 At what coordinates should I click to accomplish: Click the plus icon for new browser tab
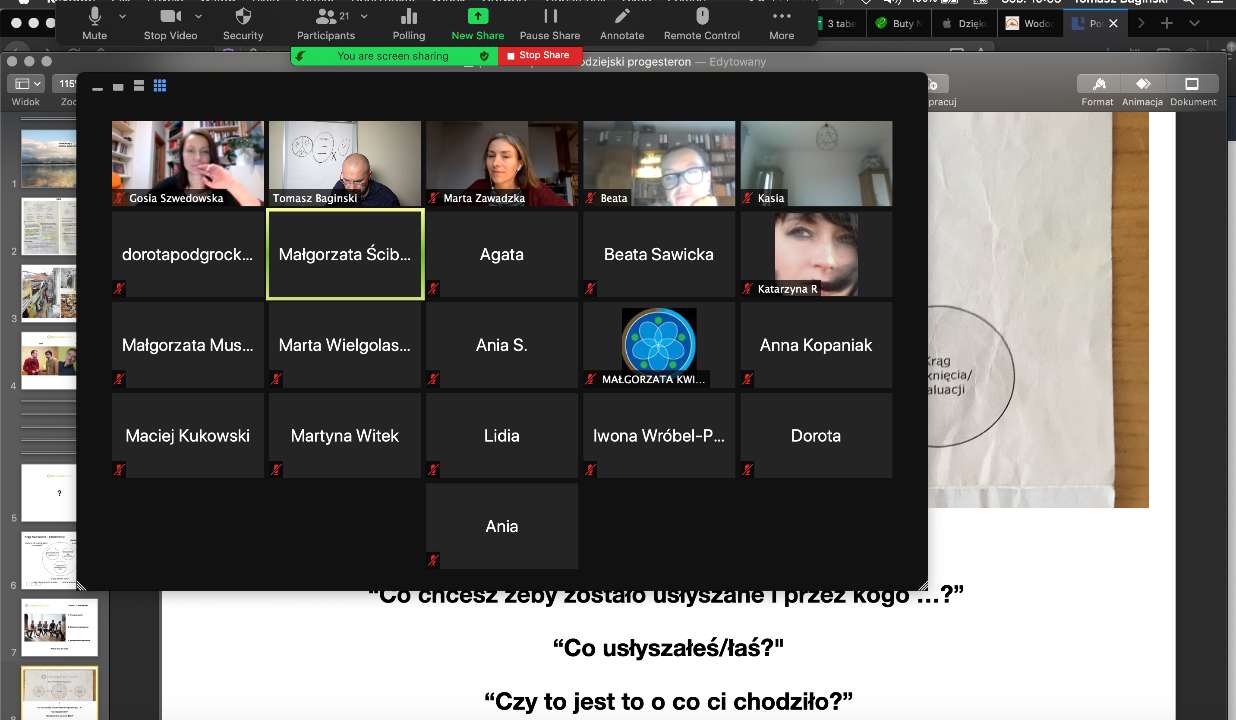click(1166, 23)
